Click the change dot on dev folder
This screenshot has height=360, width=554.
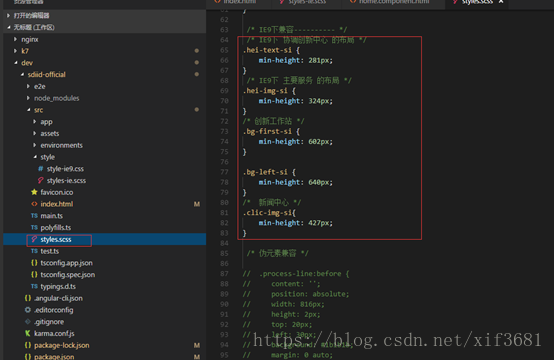(x=197, y=63)
